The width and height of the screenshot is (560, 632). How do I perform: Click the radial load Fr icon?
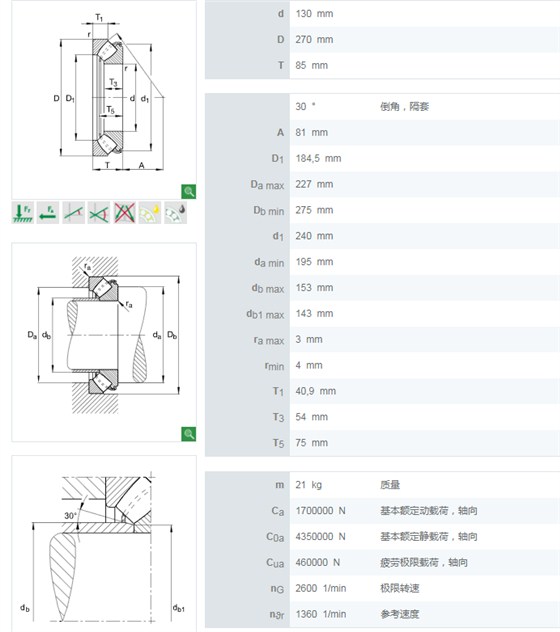(x=23, y=212)
